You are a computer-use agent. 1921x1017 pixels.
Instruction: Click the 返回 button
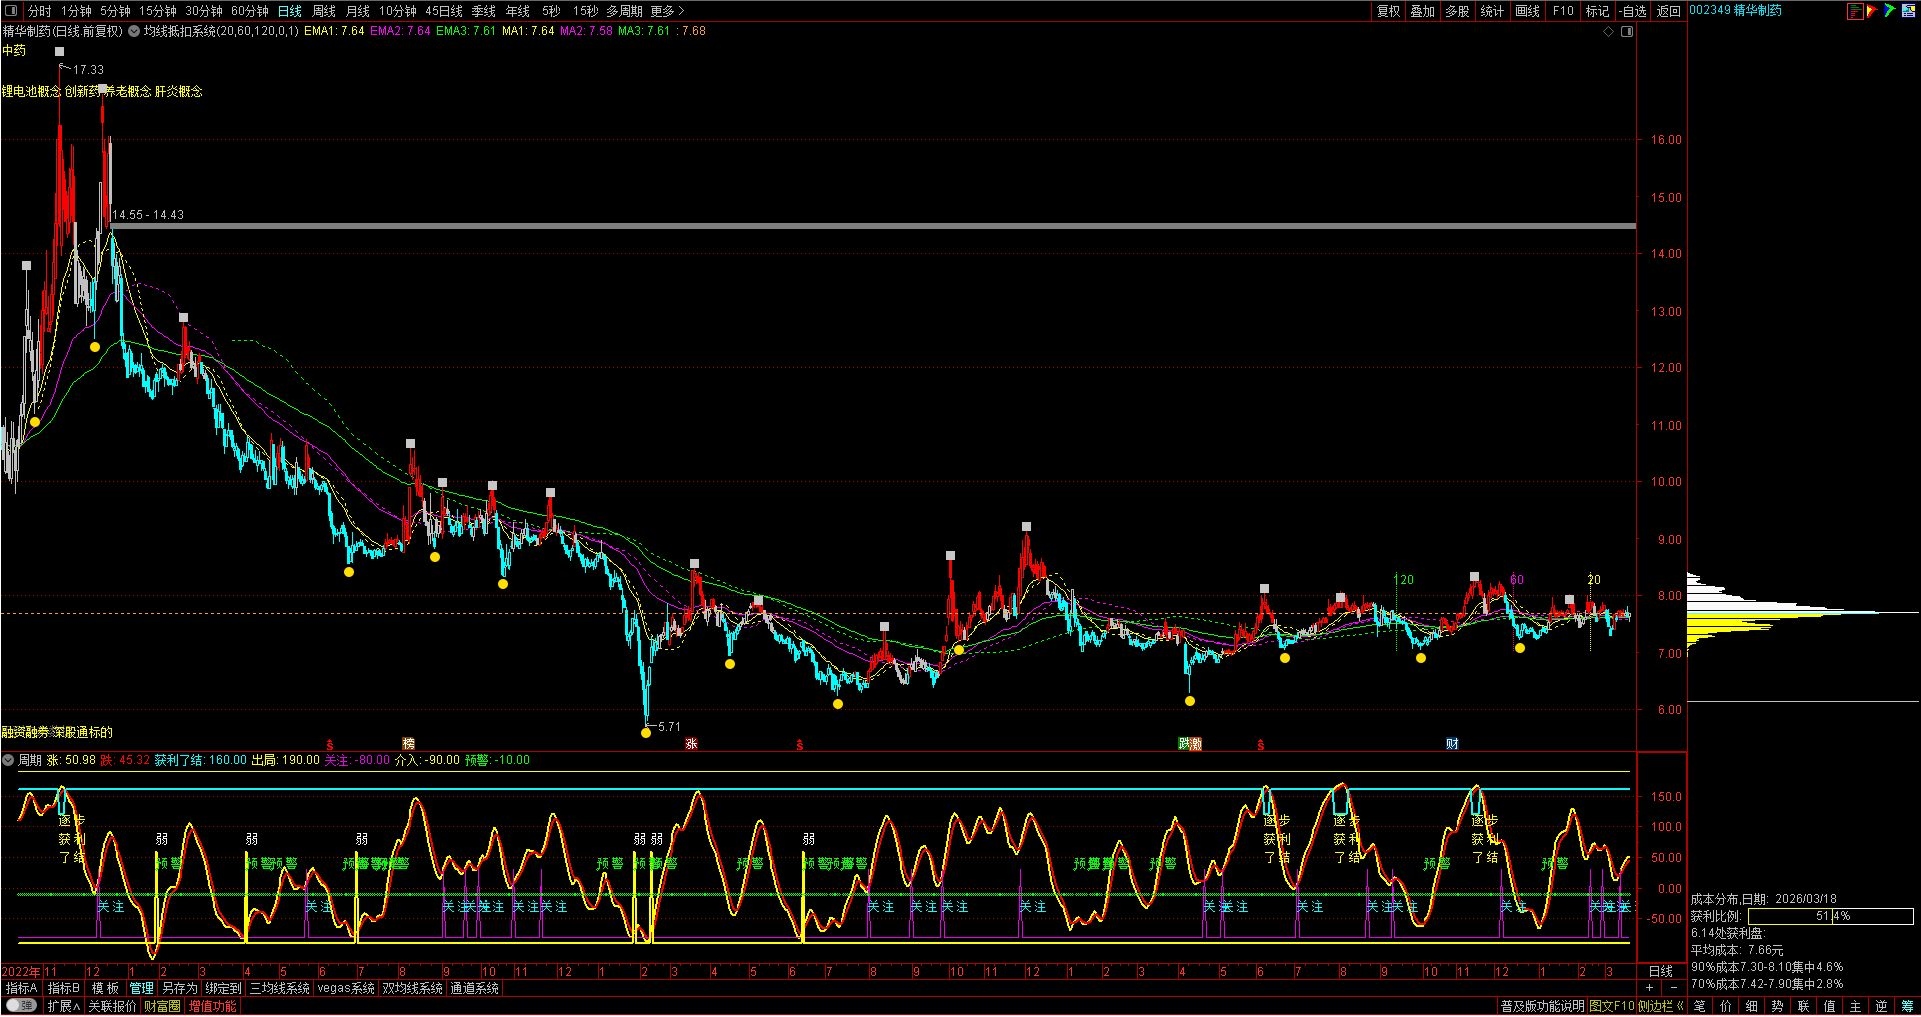(x=1668, y=11)
